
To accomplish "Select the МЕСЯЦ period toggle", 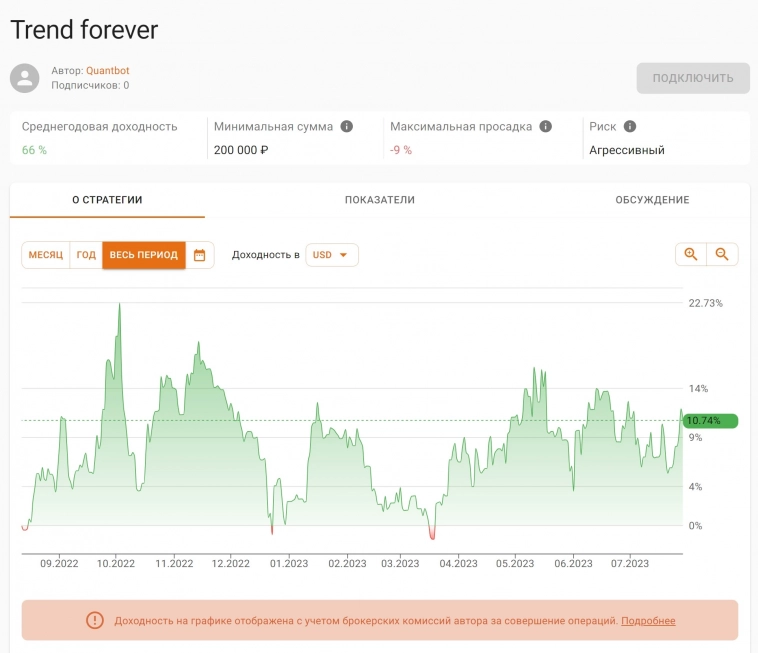I will point(45,255).
